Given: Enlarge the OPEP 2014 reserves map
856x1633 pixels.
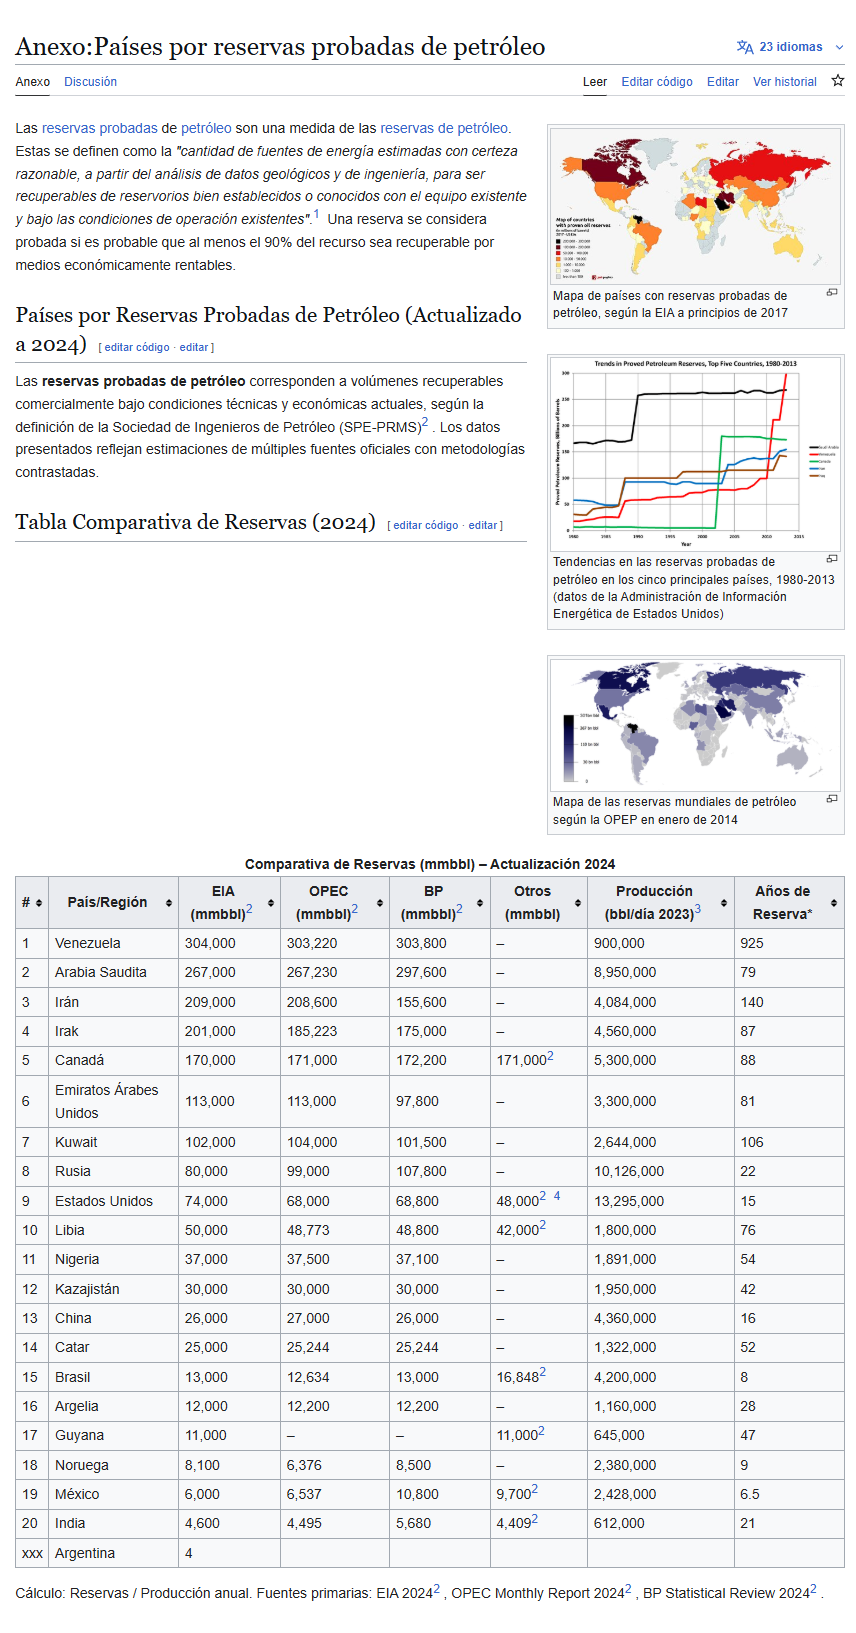Looking at the screenshot, I should 831,799.
